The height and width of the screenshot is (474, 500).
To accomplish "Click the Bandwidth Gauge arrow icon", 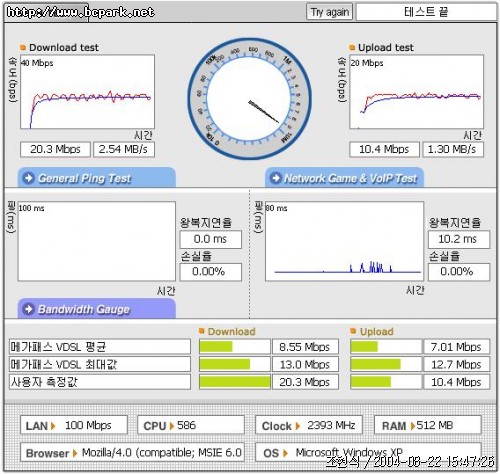I will click(x=29, y=309).
